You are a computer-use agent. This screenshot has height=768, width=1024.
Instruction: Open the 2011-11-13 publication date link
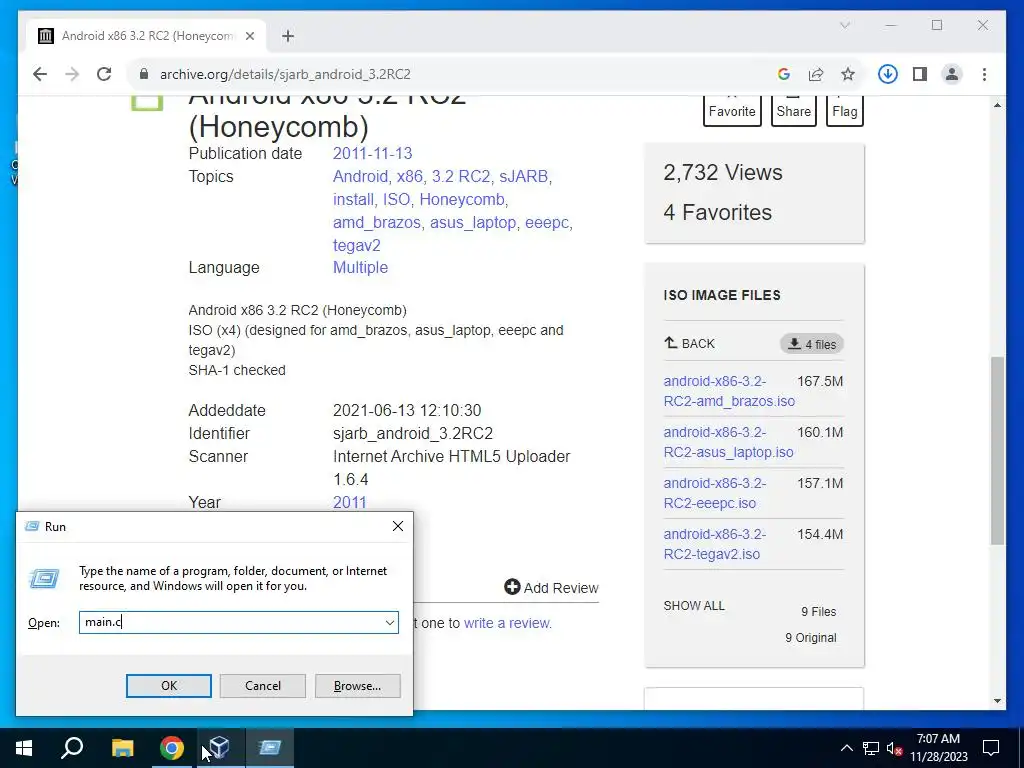372,153
